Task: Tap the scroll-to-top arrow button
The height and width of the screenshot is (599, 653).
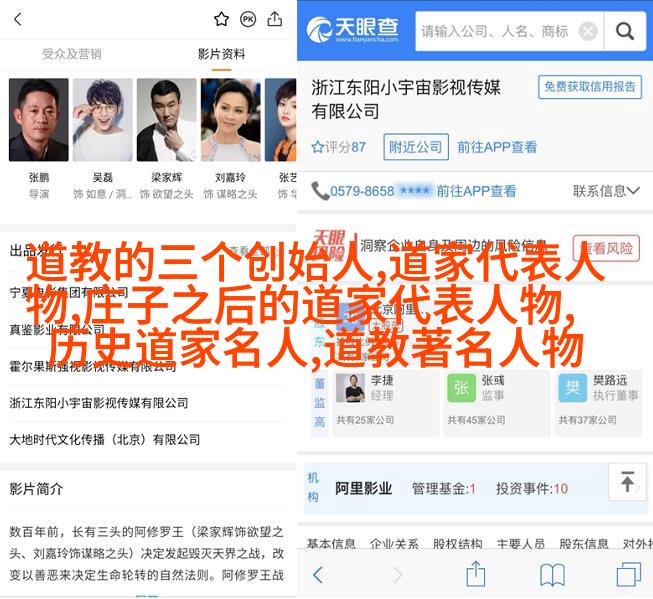Action: pos(627,482)
